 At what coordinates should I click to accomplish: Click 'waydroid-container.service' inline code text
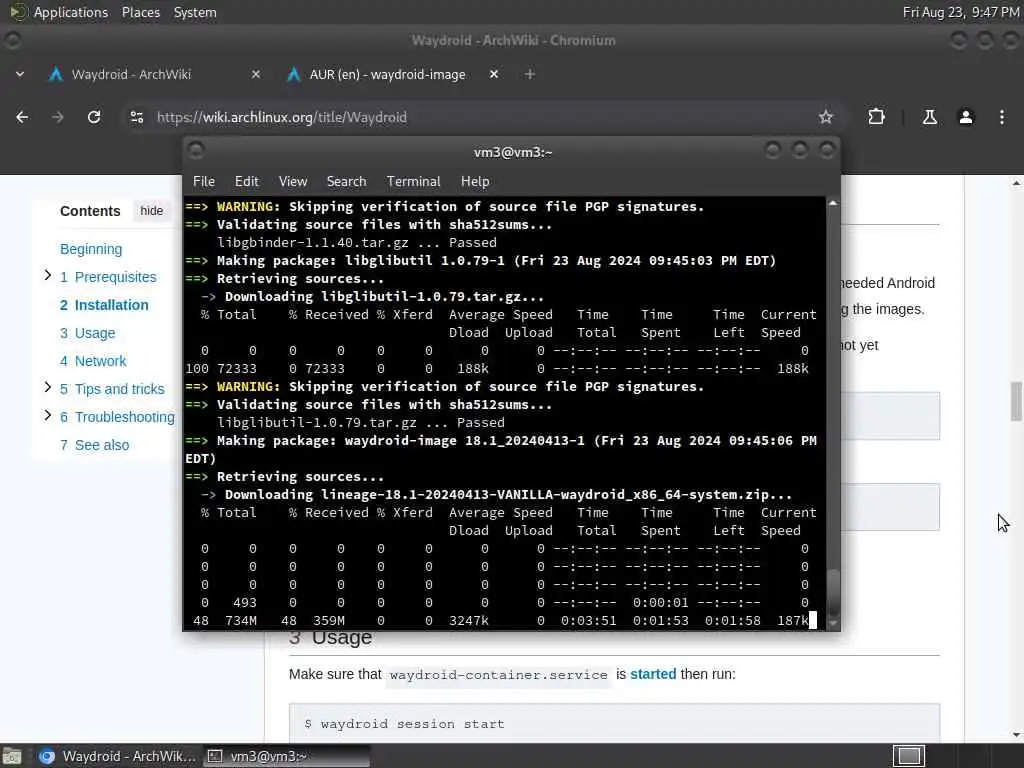pyautogui.click(x=499, y=675)
